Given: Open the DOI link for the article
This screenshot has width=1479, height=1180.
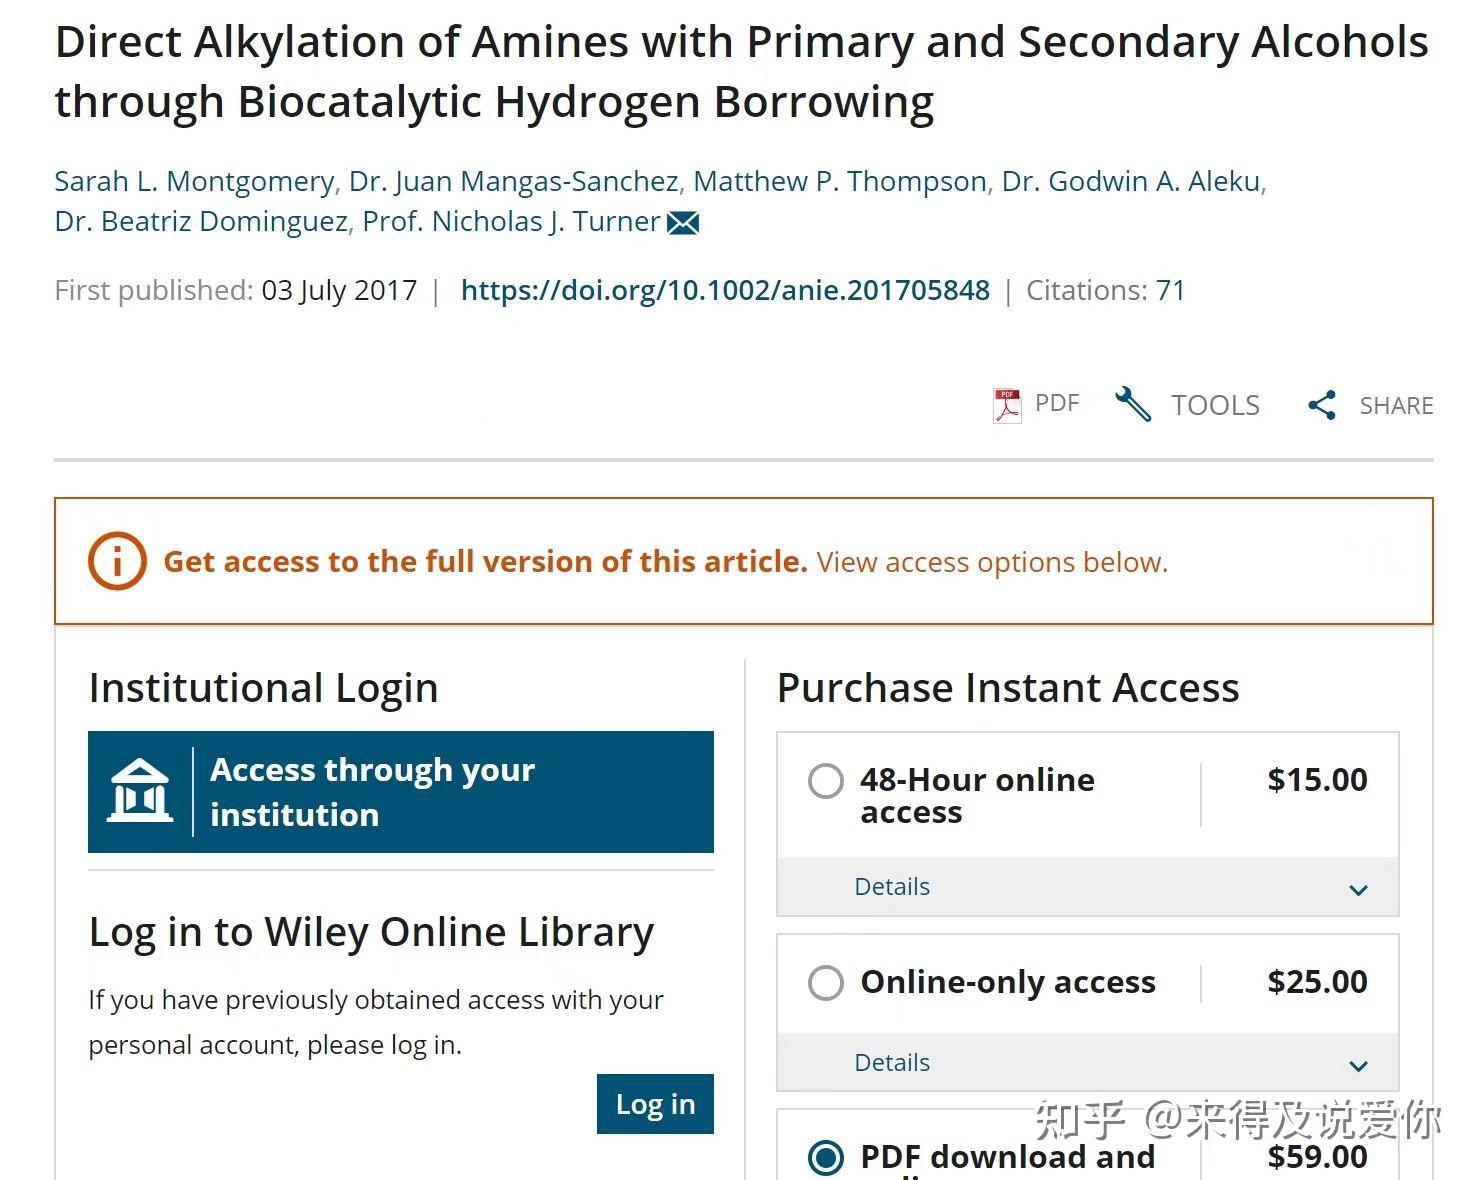Looking at the screenshot, I should coord(725,291).
